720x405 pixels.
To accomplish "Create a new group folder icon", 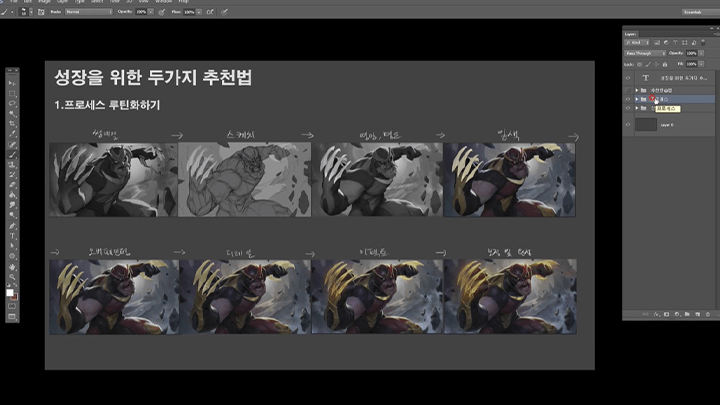I will pyautogui.click(x=687, y=314).
